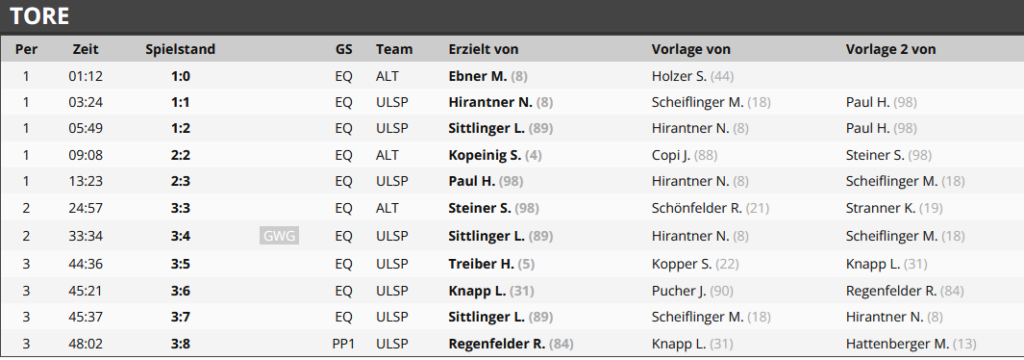Open Regenfelder R. scorer link in last row
Screen dimensions: 1024x360
[x=497, y=344]
